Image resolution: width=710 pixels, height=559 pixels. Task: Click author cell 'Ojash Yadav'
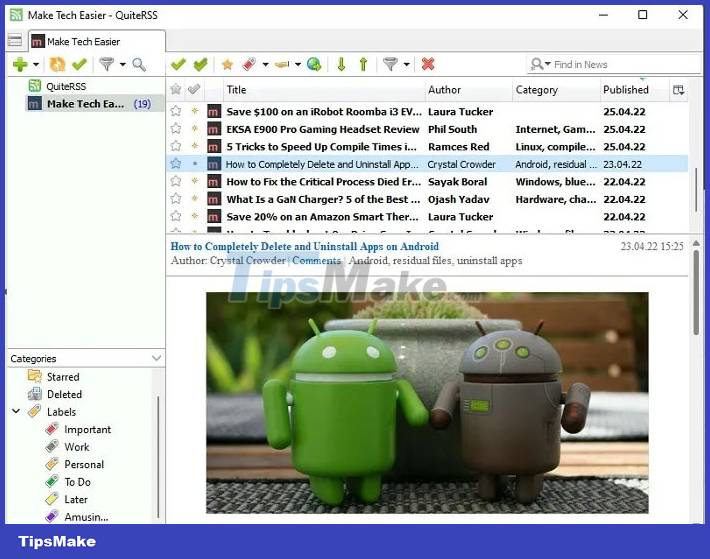point(459,200)
